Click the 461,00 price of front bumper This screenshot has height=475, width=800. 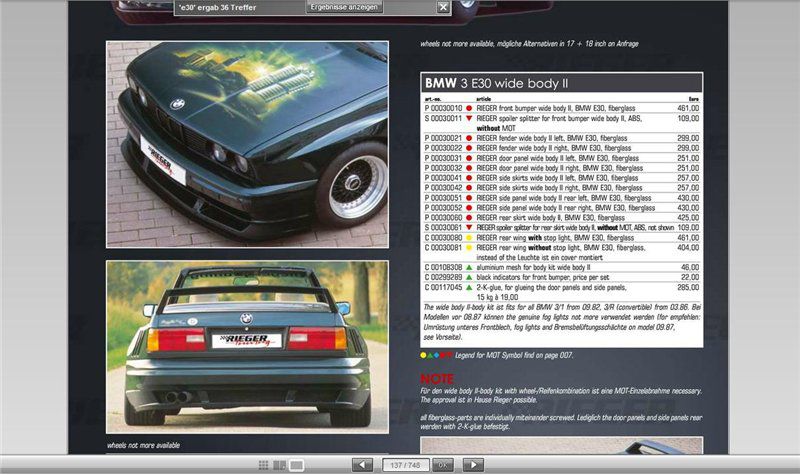pyautogui.click(x=688, y=108)
